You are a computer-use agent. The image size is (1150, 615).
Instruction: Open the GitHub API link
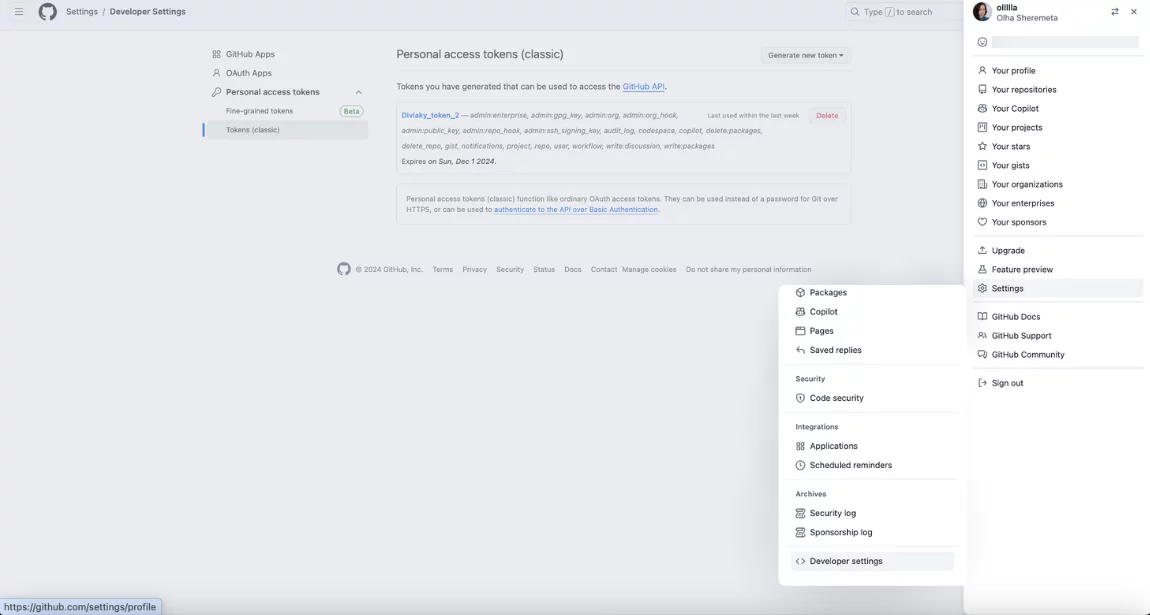pos(644,86)
